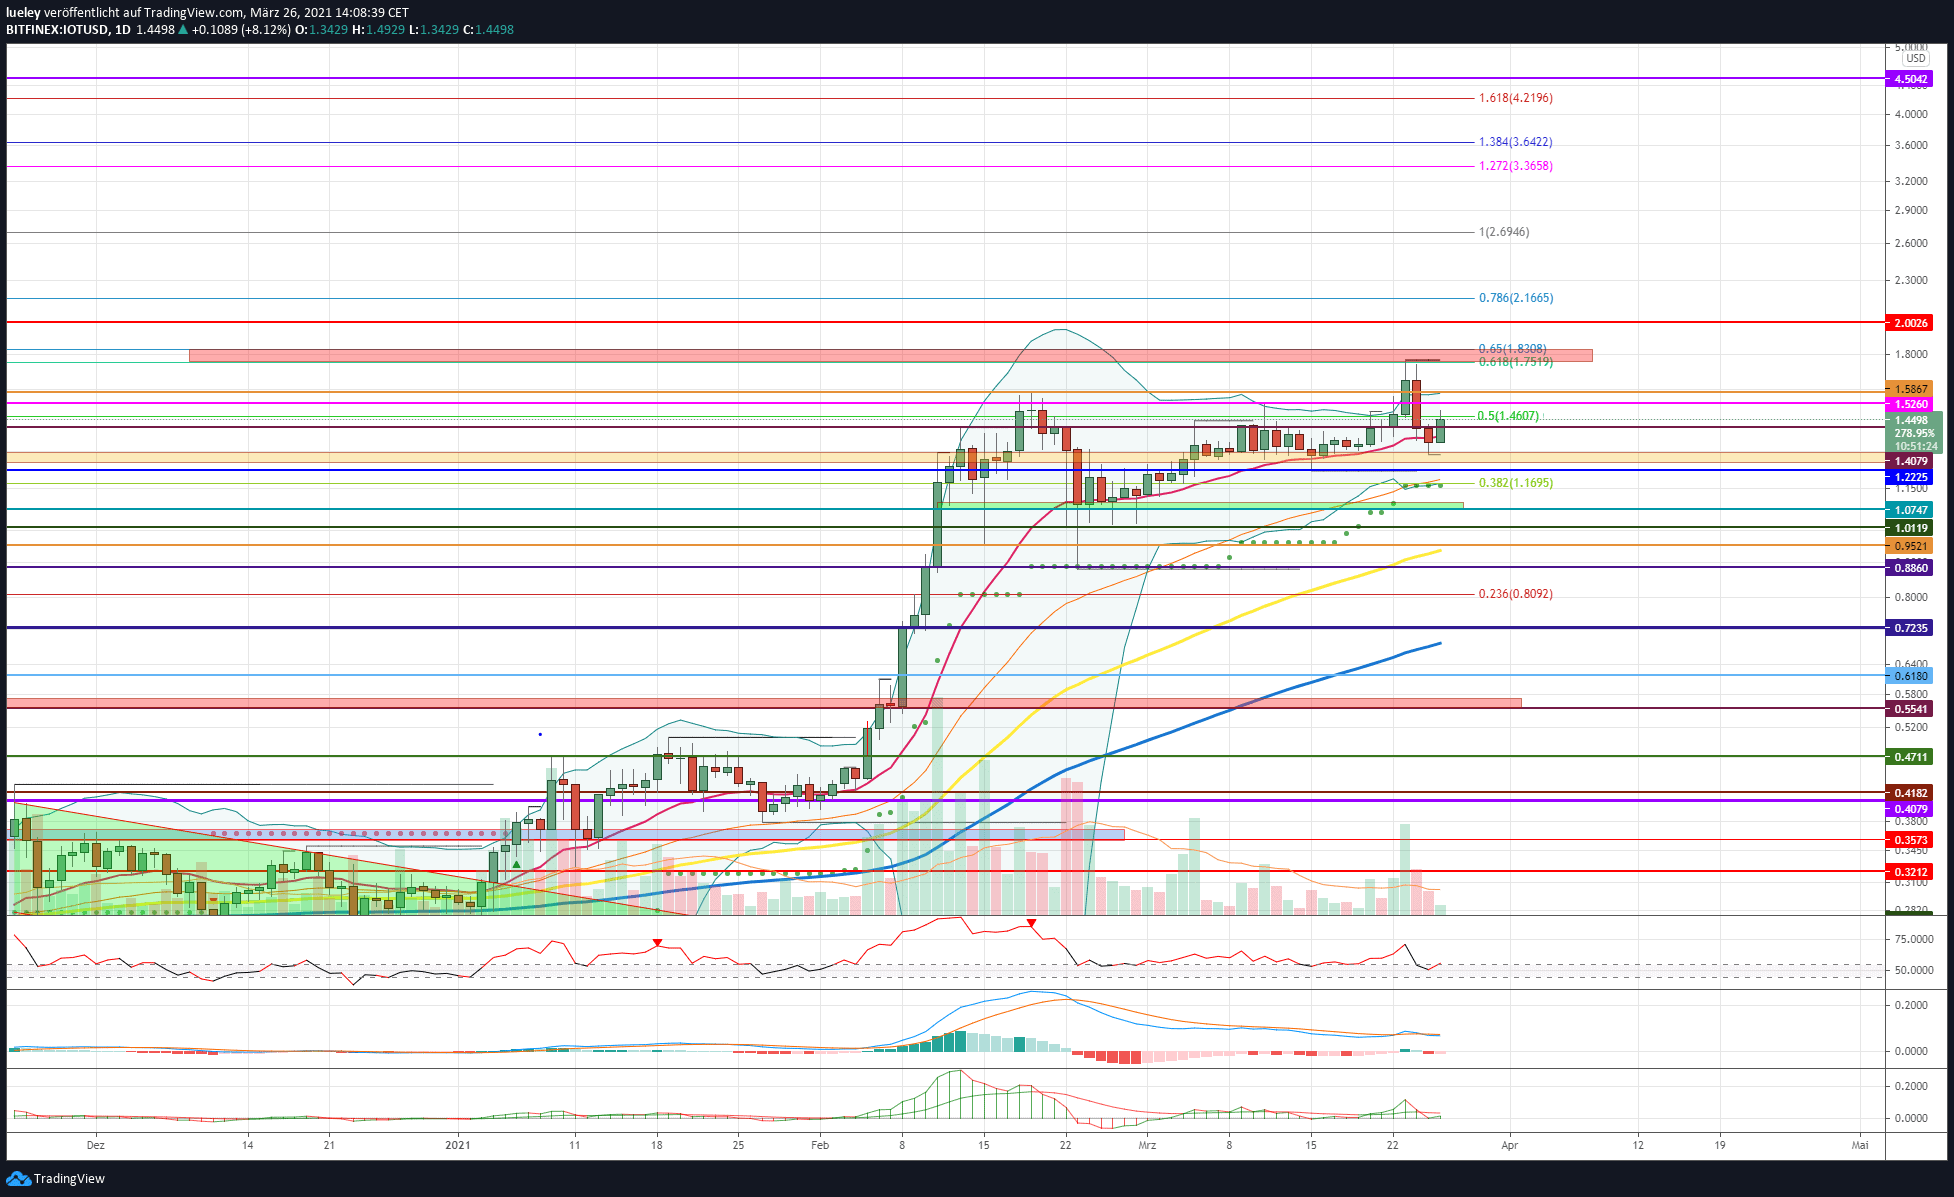Click the +0.1089 (+8.12%) change value
Screen dimensions: 1954x1197
pyautogui.click(x=241, y=30)
